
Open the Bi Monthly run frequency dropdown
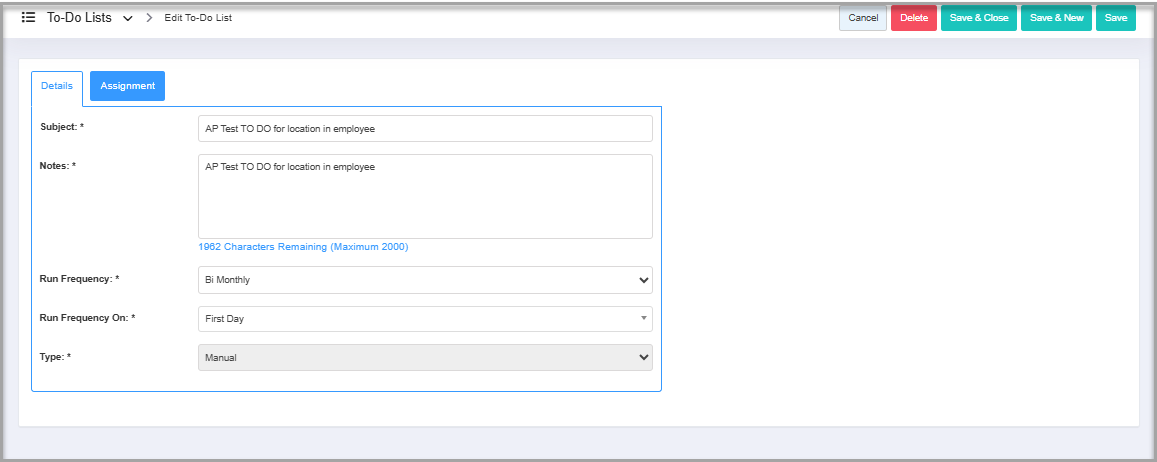(x=425, y=280)
